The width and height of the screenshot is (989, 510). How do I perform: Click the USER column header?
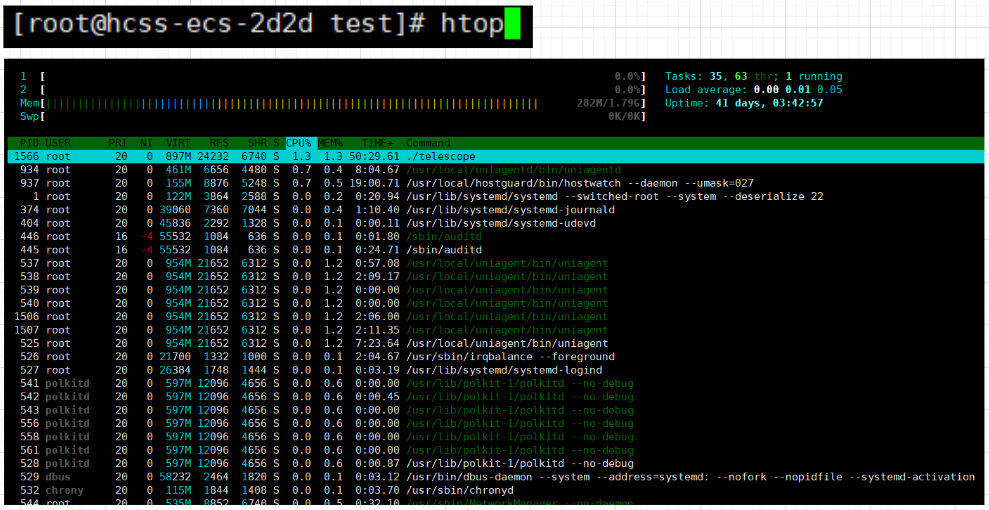point(58,143)
